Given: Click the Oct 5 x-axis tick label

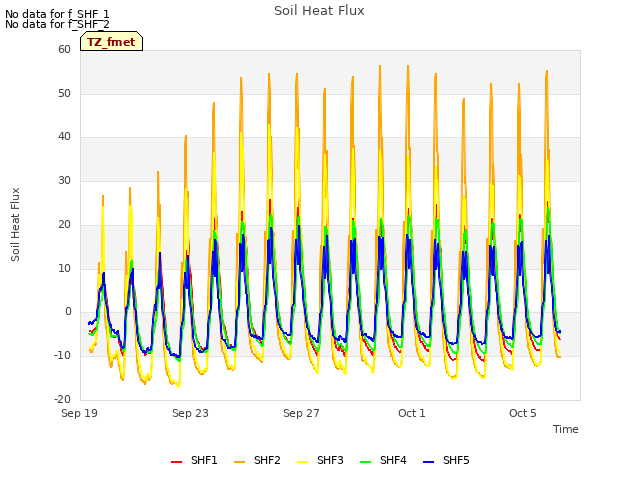Looking at the screenshot, I should tap(522, 413).
